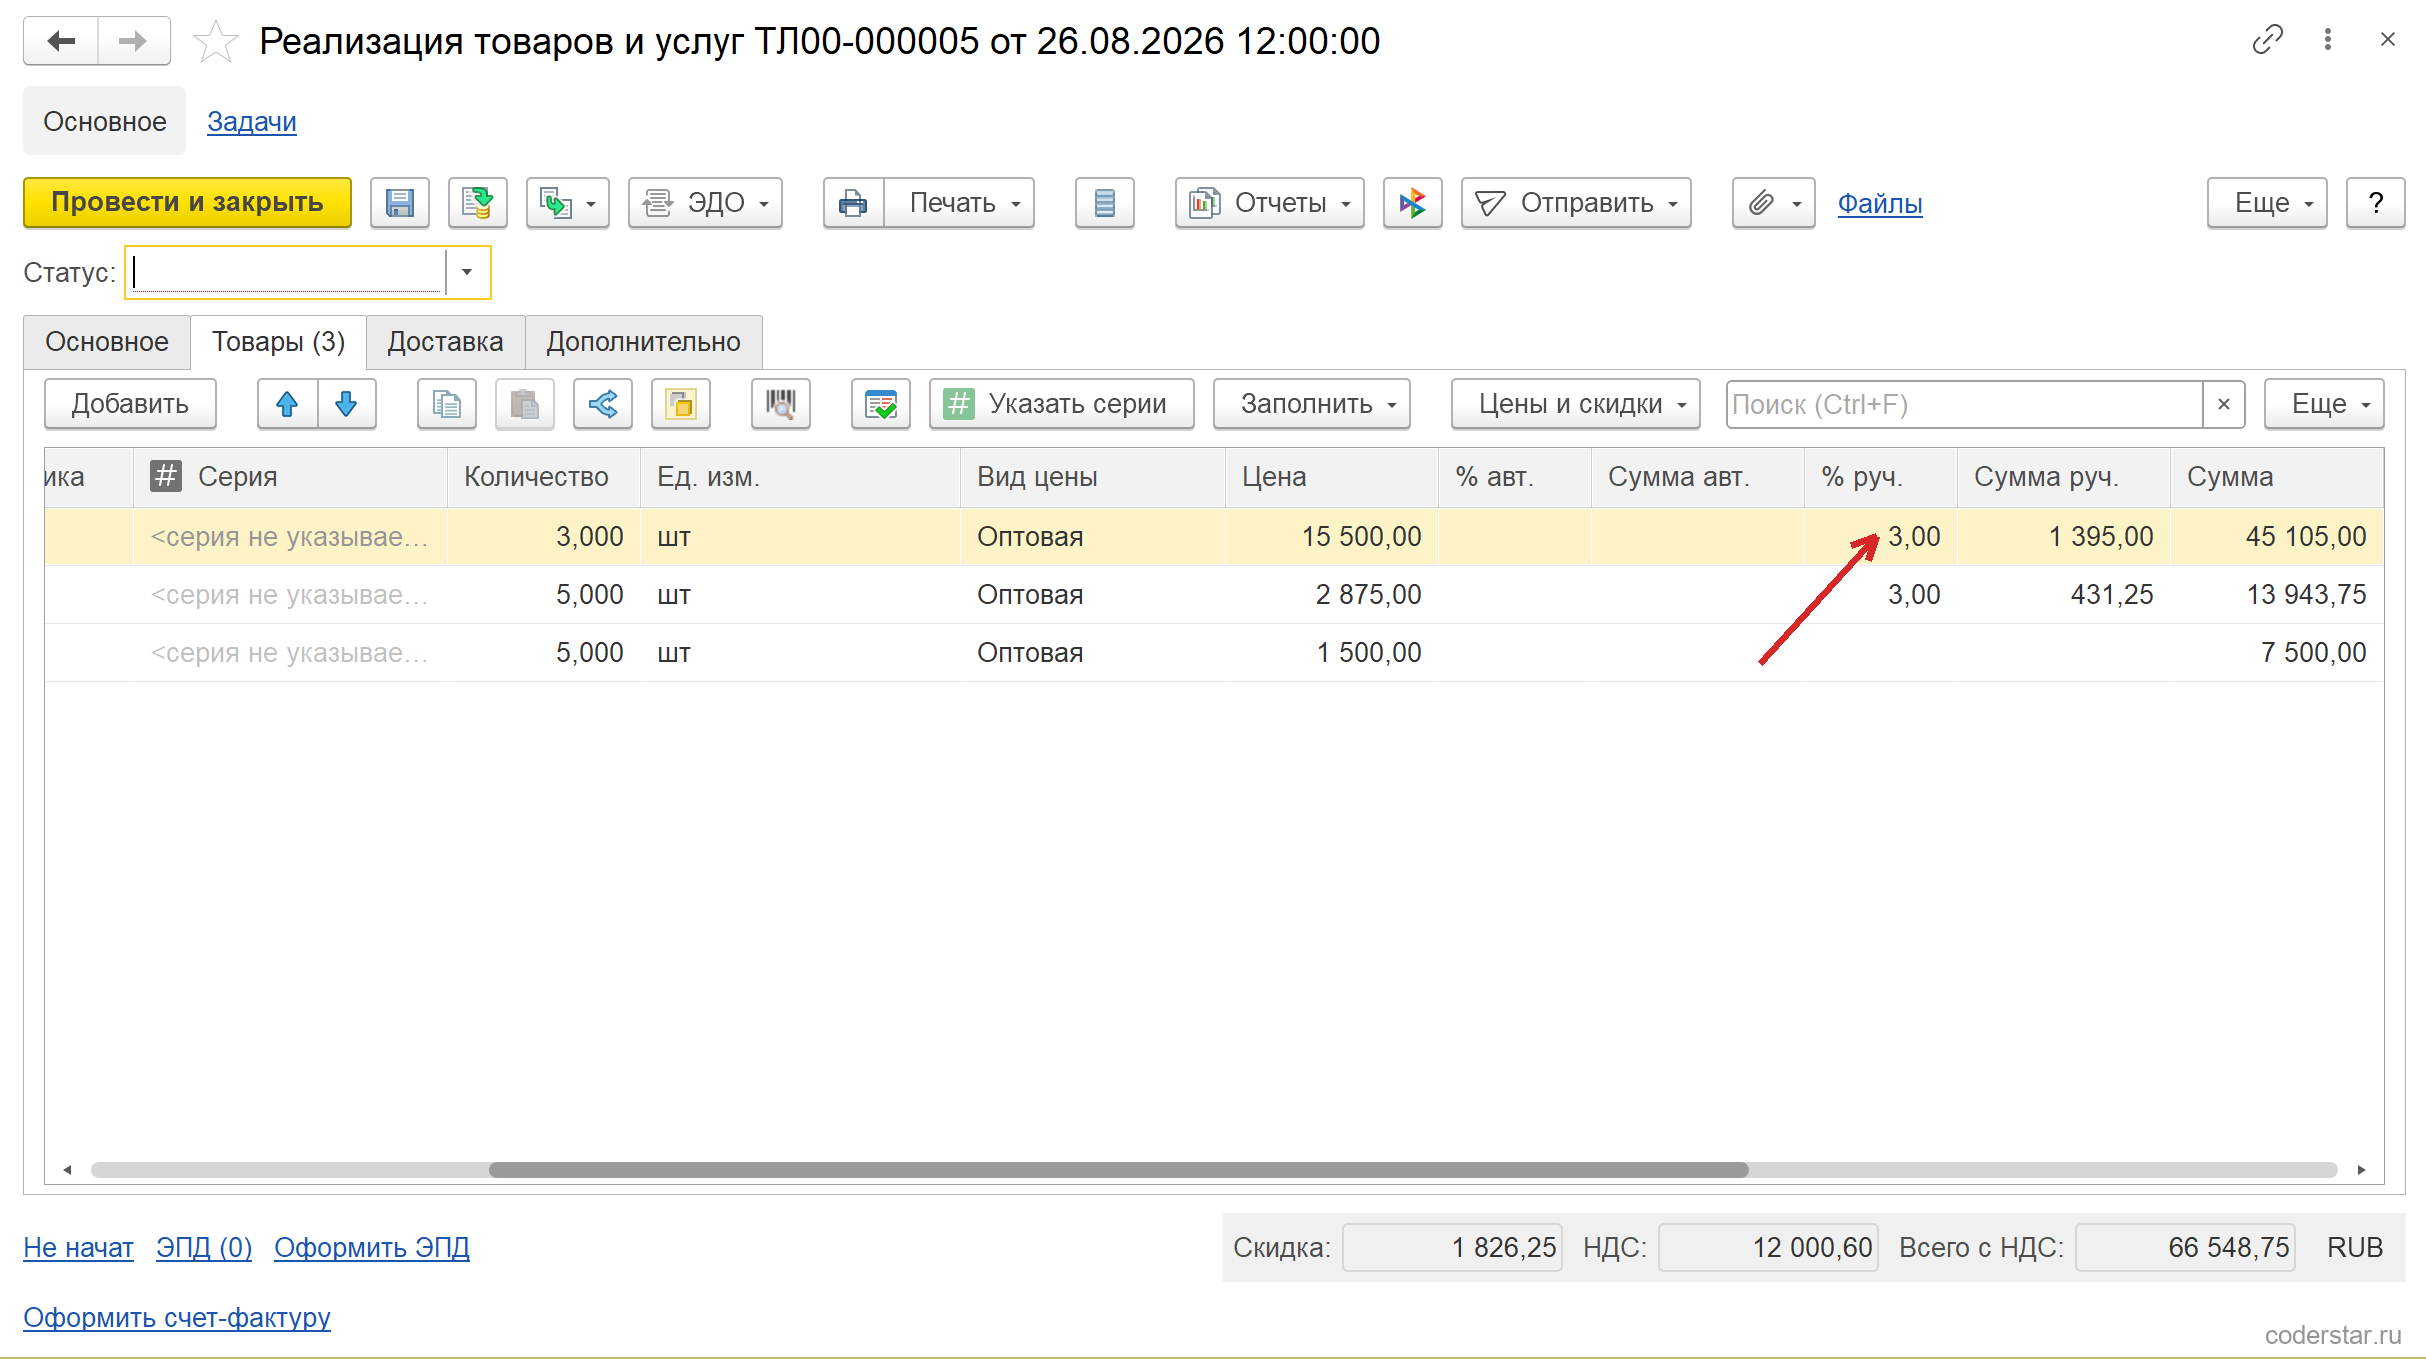Post the document with the green arrow icon
The height and width of the screenshot is (1359, 2426).
(478, 203)
